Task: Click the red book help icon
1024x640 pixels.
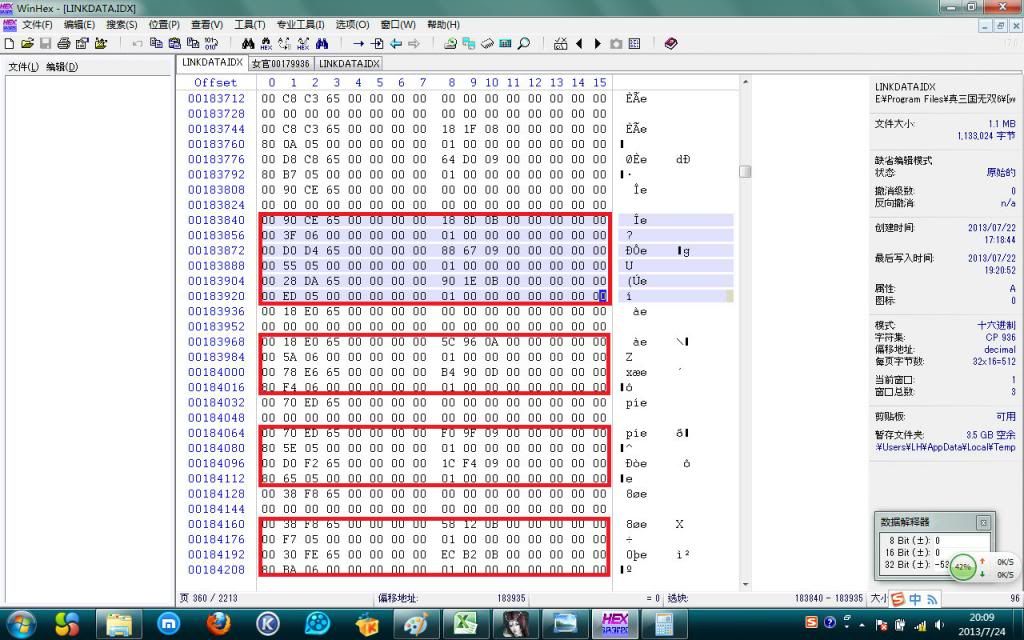Action: (670, 44)
